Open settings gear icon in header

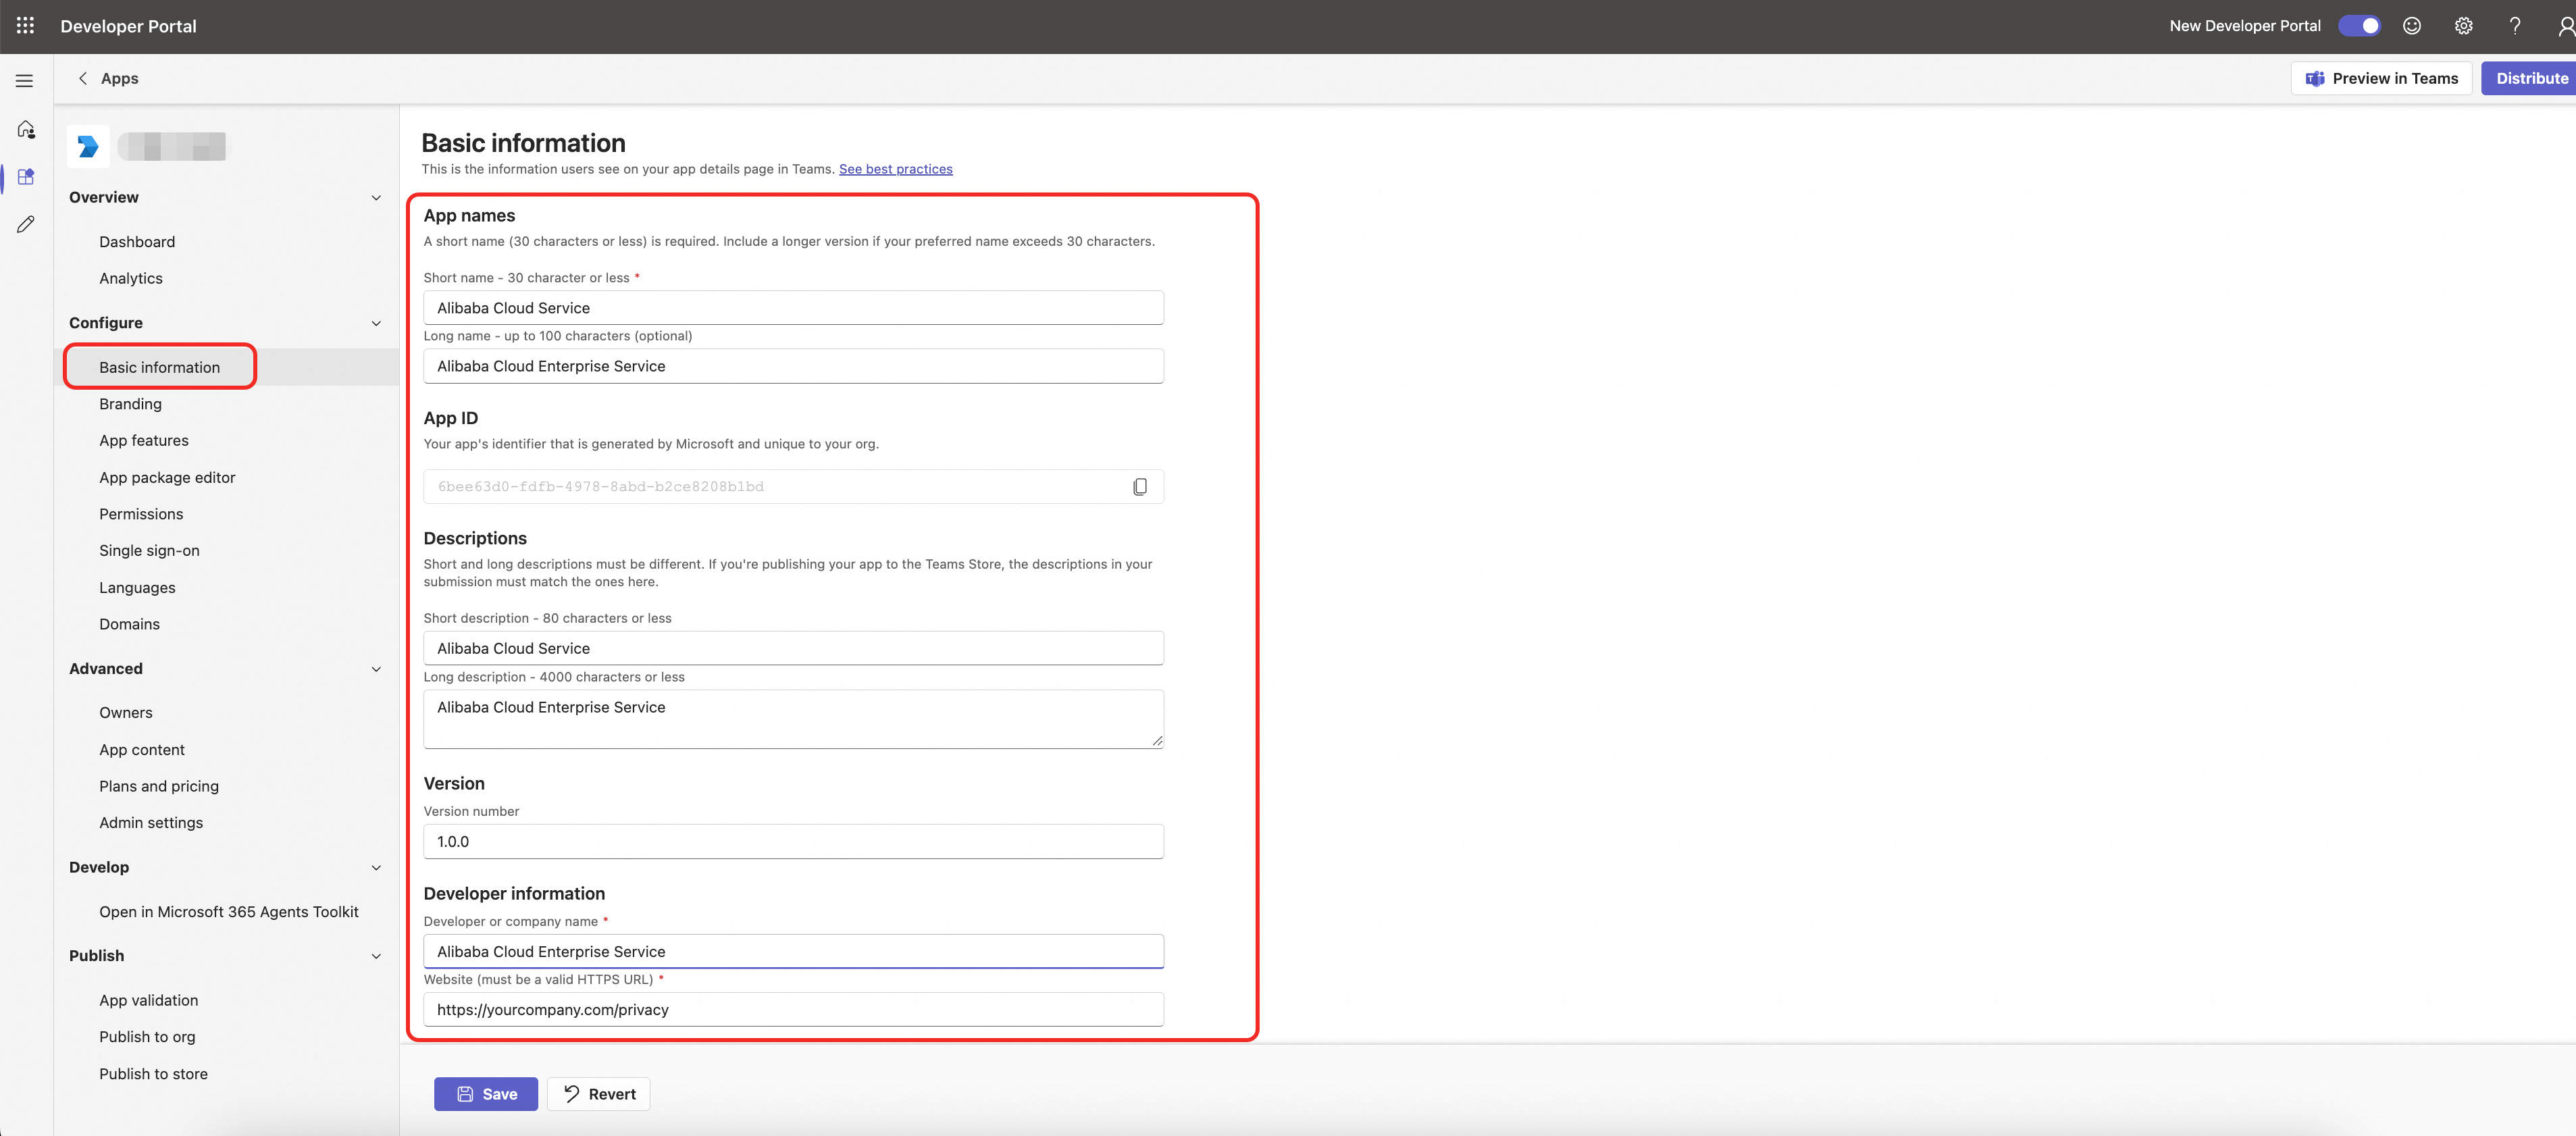point(2463,26)
